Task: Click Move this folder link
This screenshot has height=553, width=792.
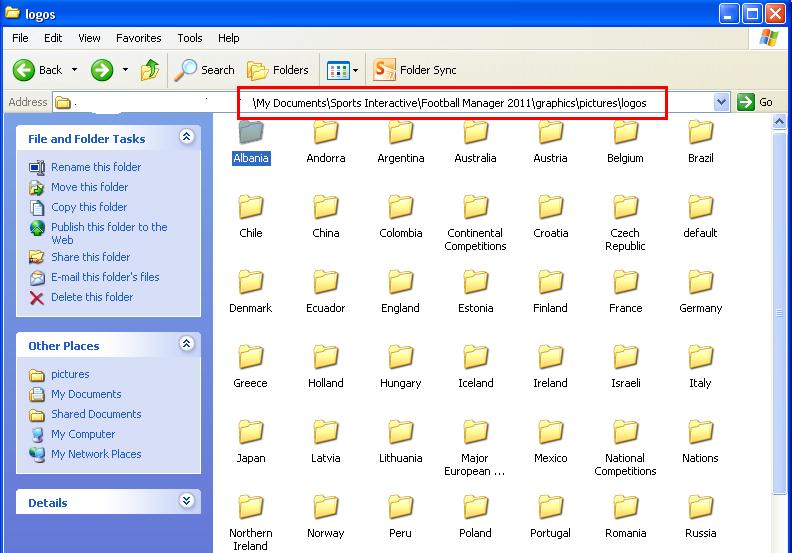Action: [89, 187]
